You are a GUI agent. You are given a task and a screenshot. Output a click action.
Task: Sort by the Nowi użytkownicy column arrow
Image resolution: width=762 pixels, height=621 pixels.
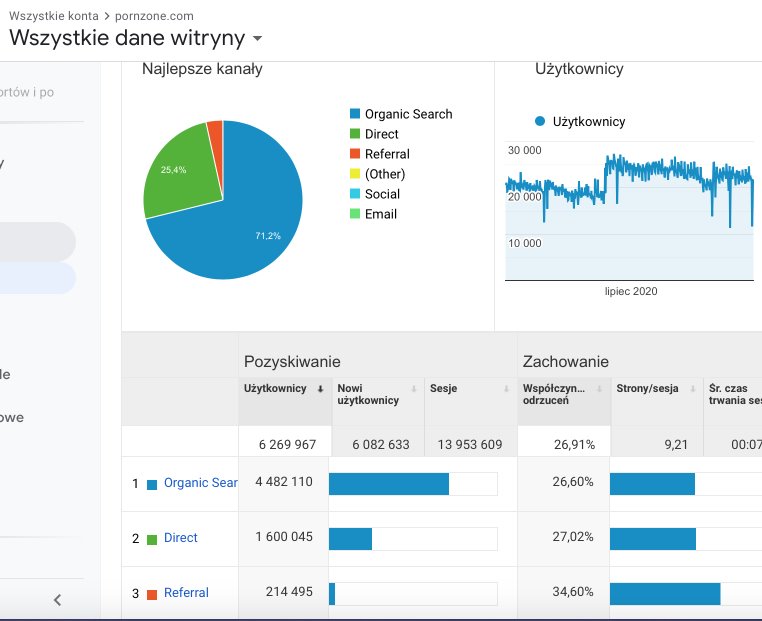tap(413, 389)
